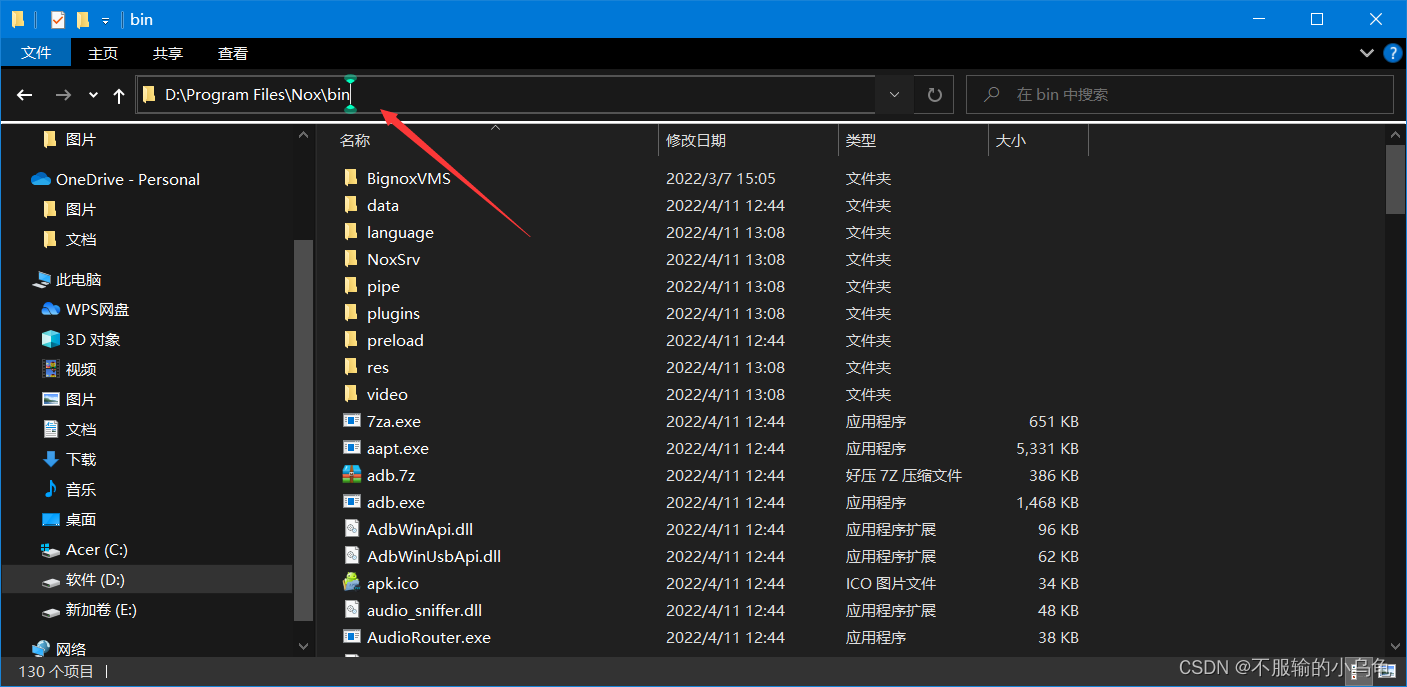Open 网络 in the navigation pane
Viewport: 1407px width, 687px height.
(70, 650)
